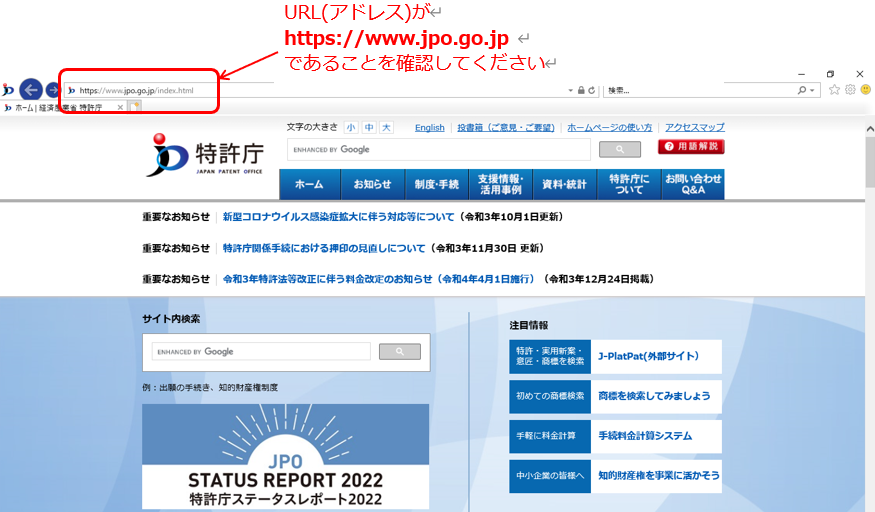Click the 用語解説 glossary button
The image size is (875, 512).
pyautogui.click(x=691, y=147)
